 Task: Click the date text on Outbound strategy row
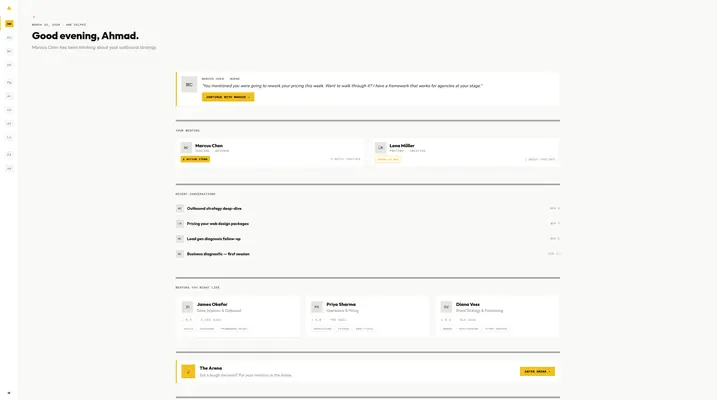[554, 208]
